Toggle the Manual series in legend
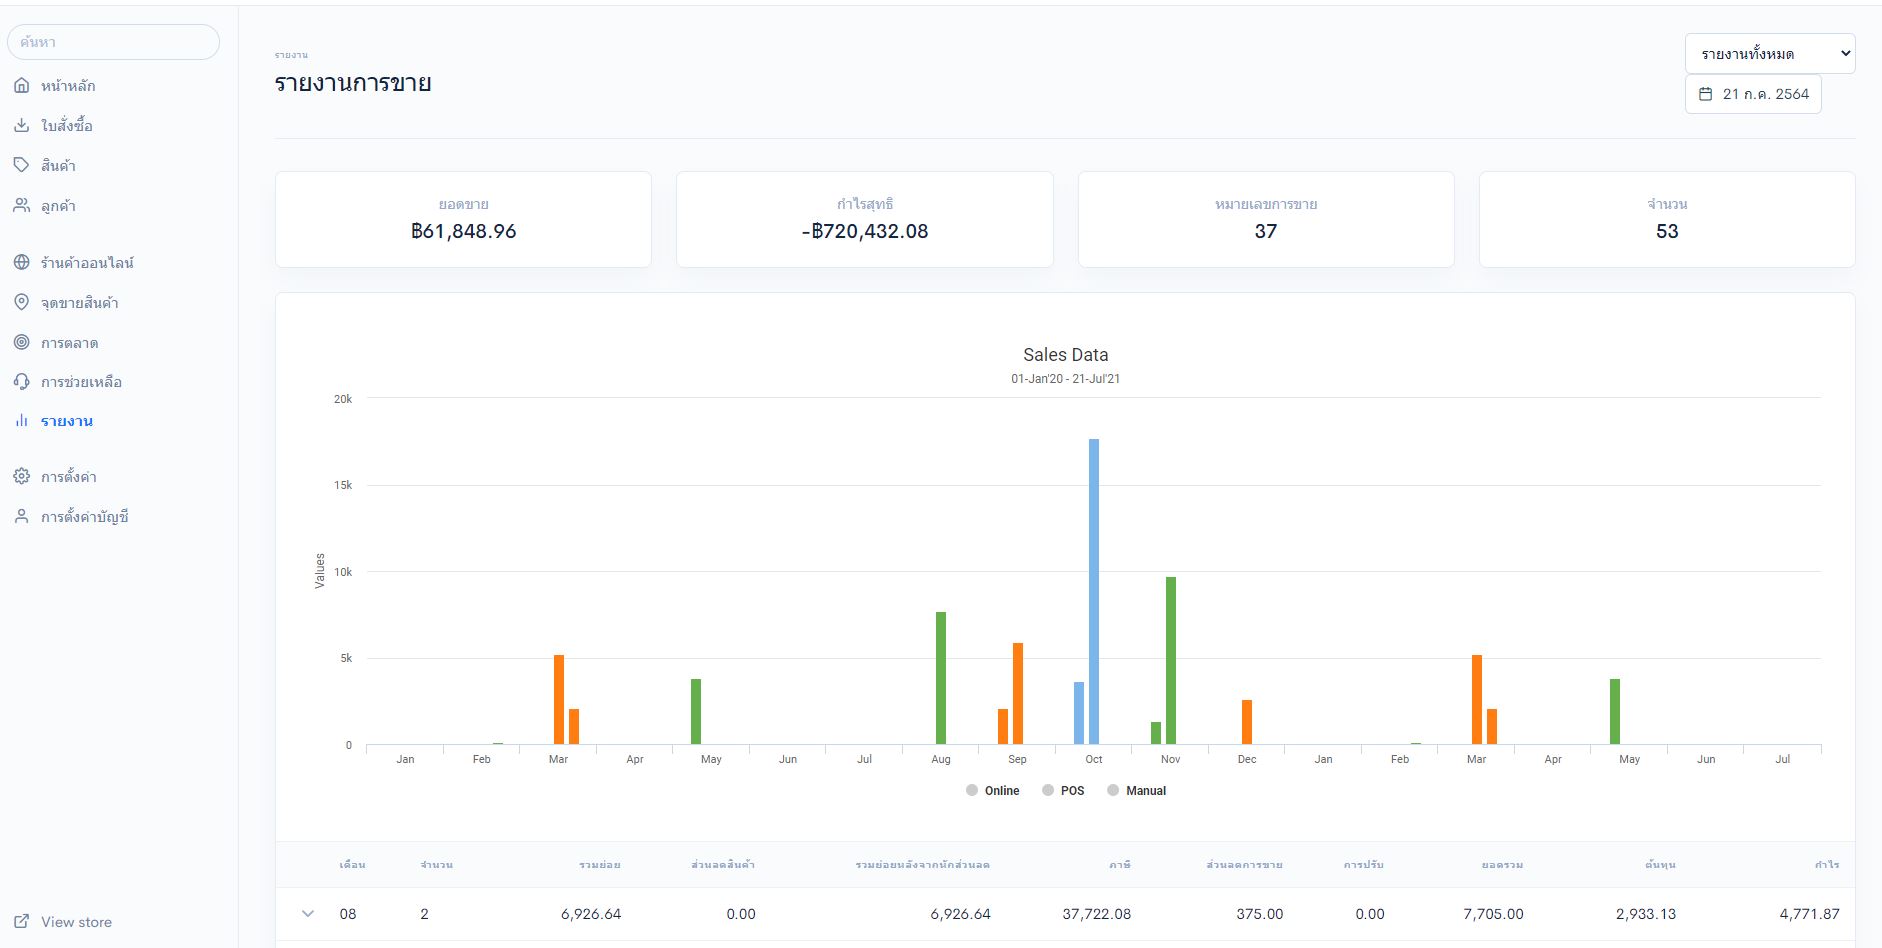Viewport: 1882px width, 948px height. pos(1137,790)
